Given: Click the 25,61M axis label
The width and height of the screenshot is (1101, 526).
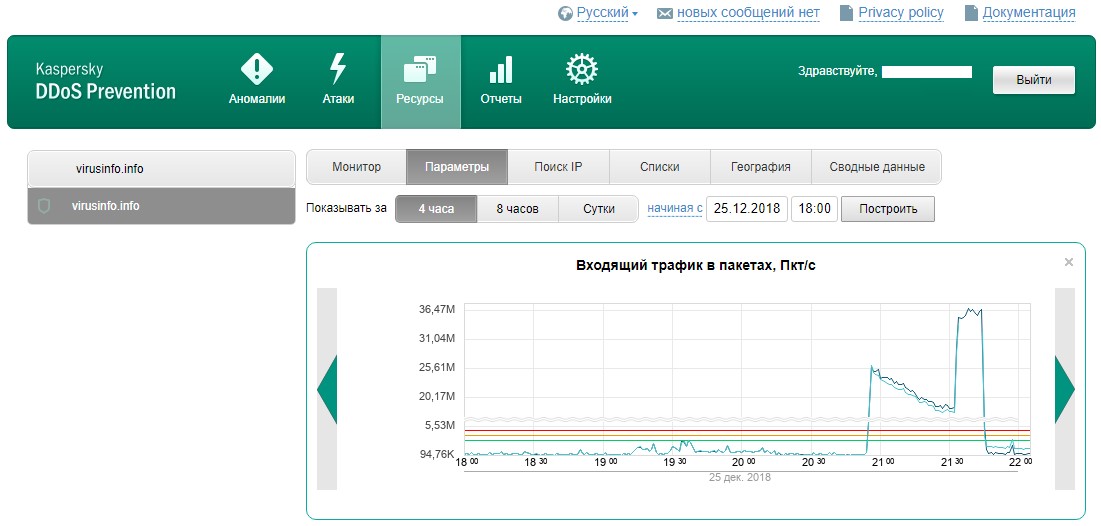Looking at the screenshot, I should pos(437,368).
